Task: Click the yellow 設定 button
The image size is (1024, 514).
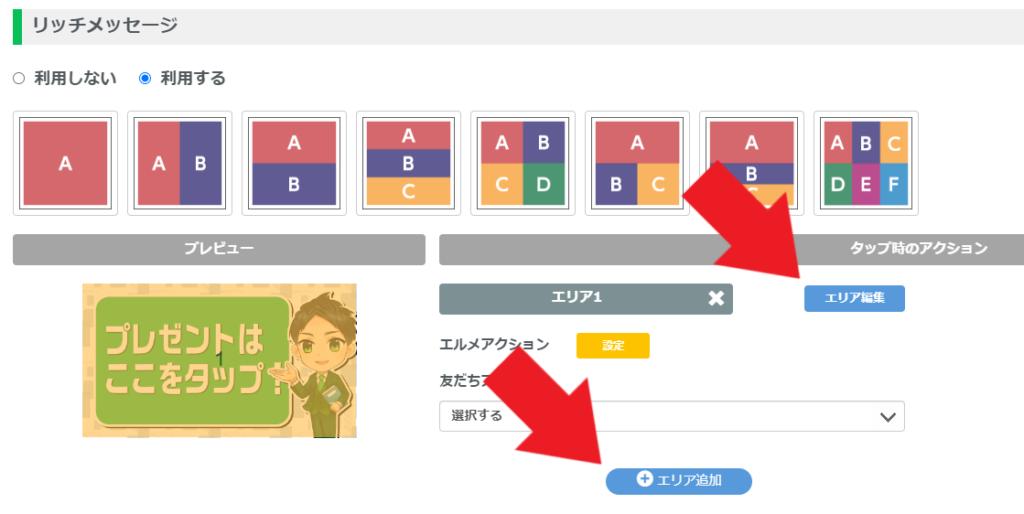Action: pyautogui.click(x=613, y=345)
